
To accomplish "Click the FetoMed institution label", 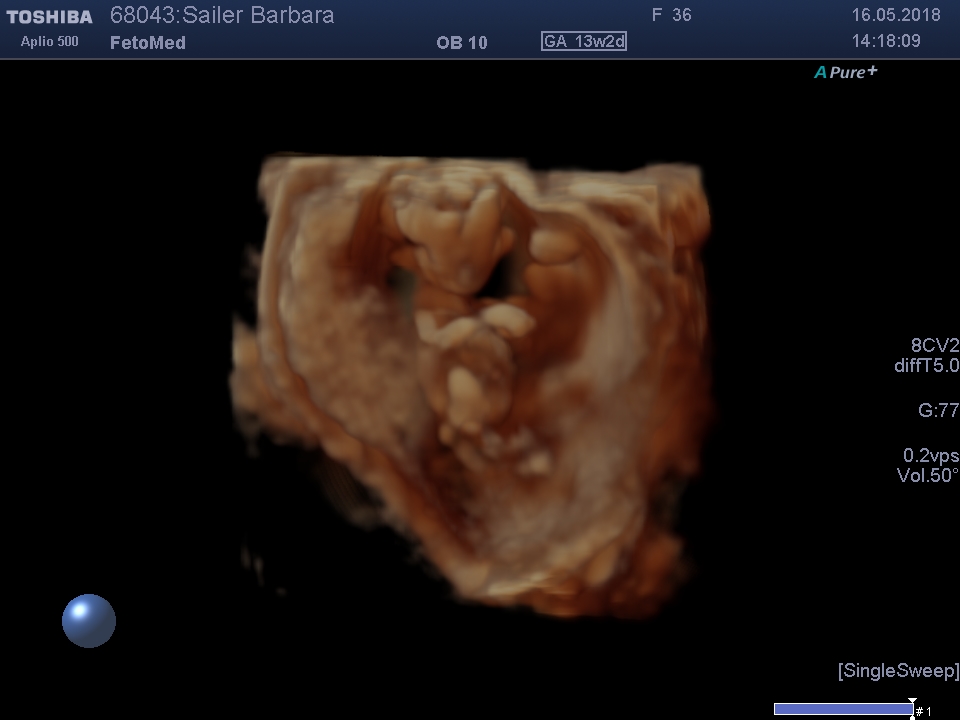I will tap(148, 43).
